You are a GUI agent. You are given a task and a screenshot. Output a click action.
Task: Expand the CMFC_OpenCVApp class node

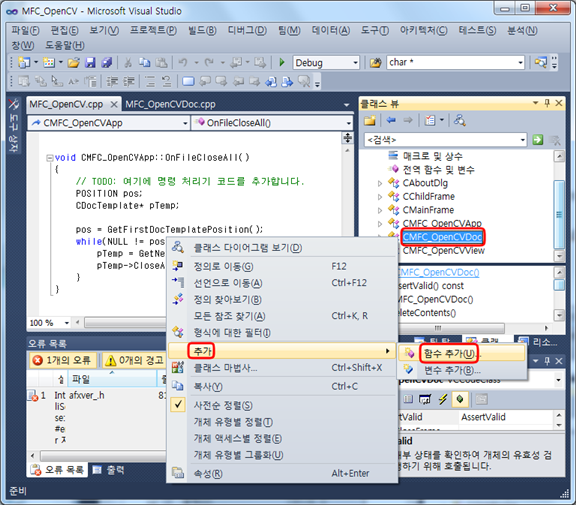point(380,224)
